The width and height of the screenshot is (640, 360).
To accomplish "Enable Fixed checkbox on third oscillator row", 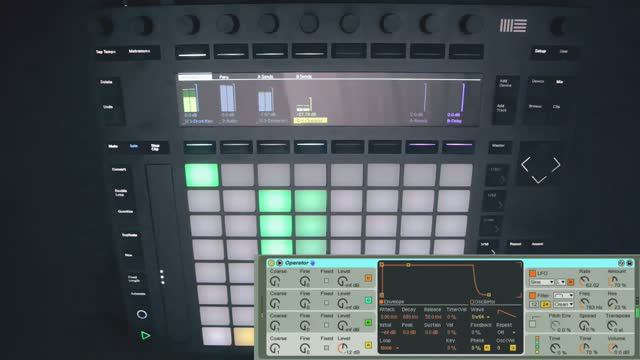I will coord(326,325).
